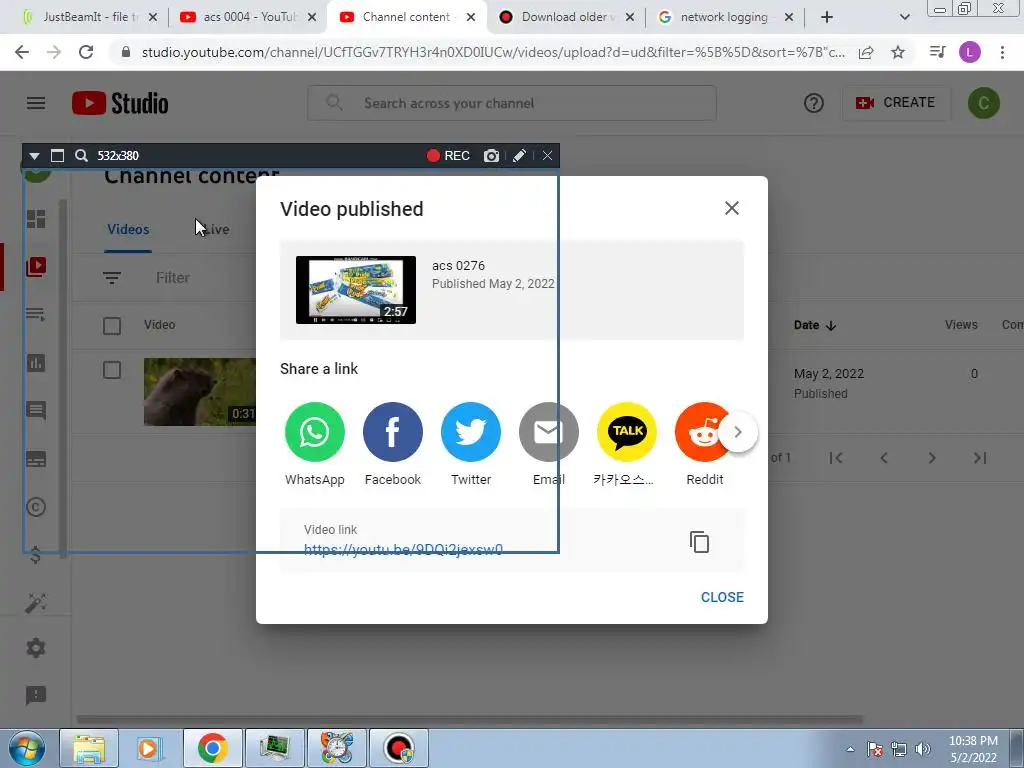Open the volume speaker tray icon

pos(922,749)
